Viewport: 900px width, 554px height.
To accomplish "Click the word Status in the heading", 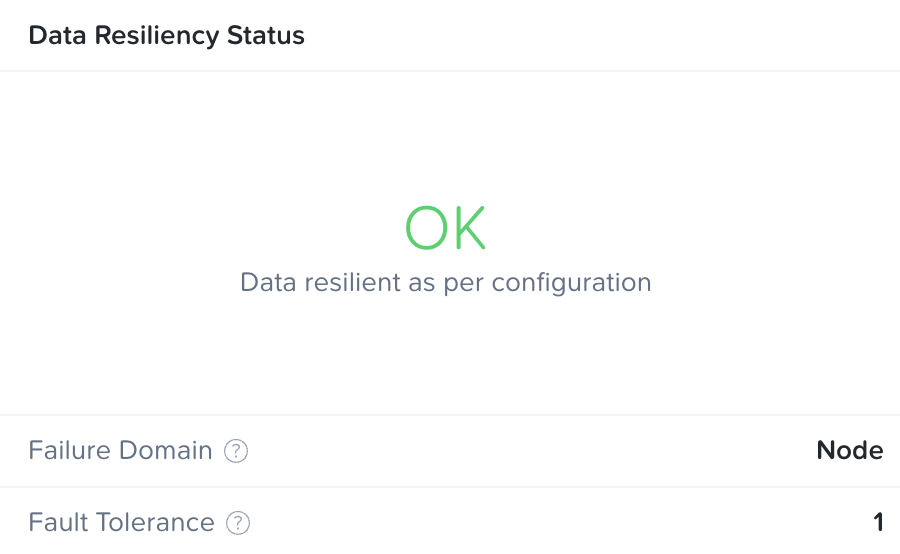I will (x=266, y=35).
